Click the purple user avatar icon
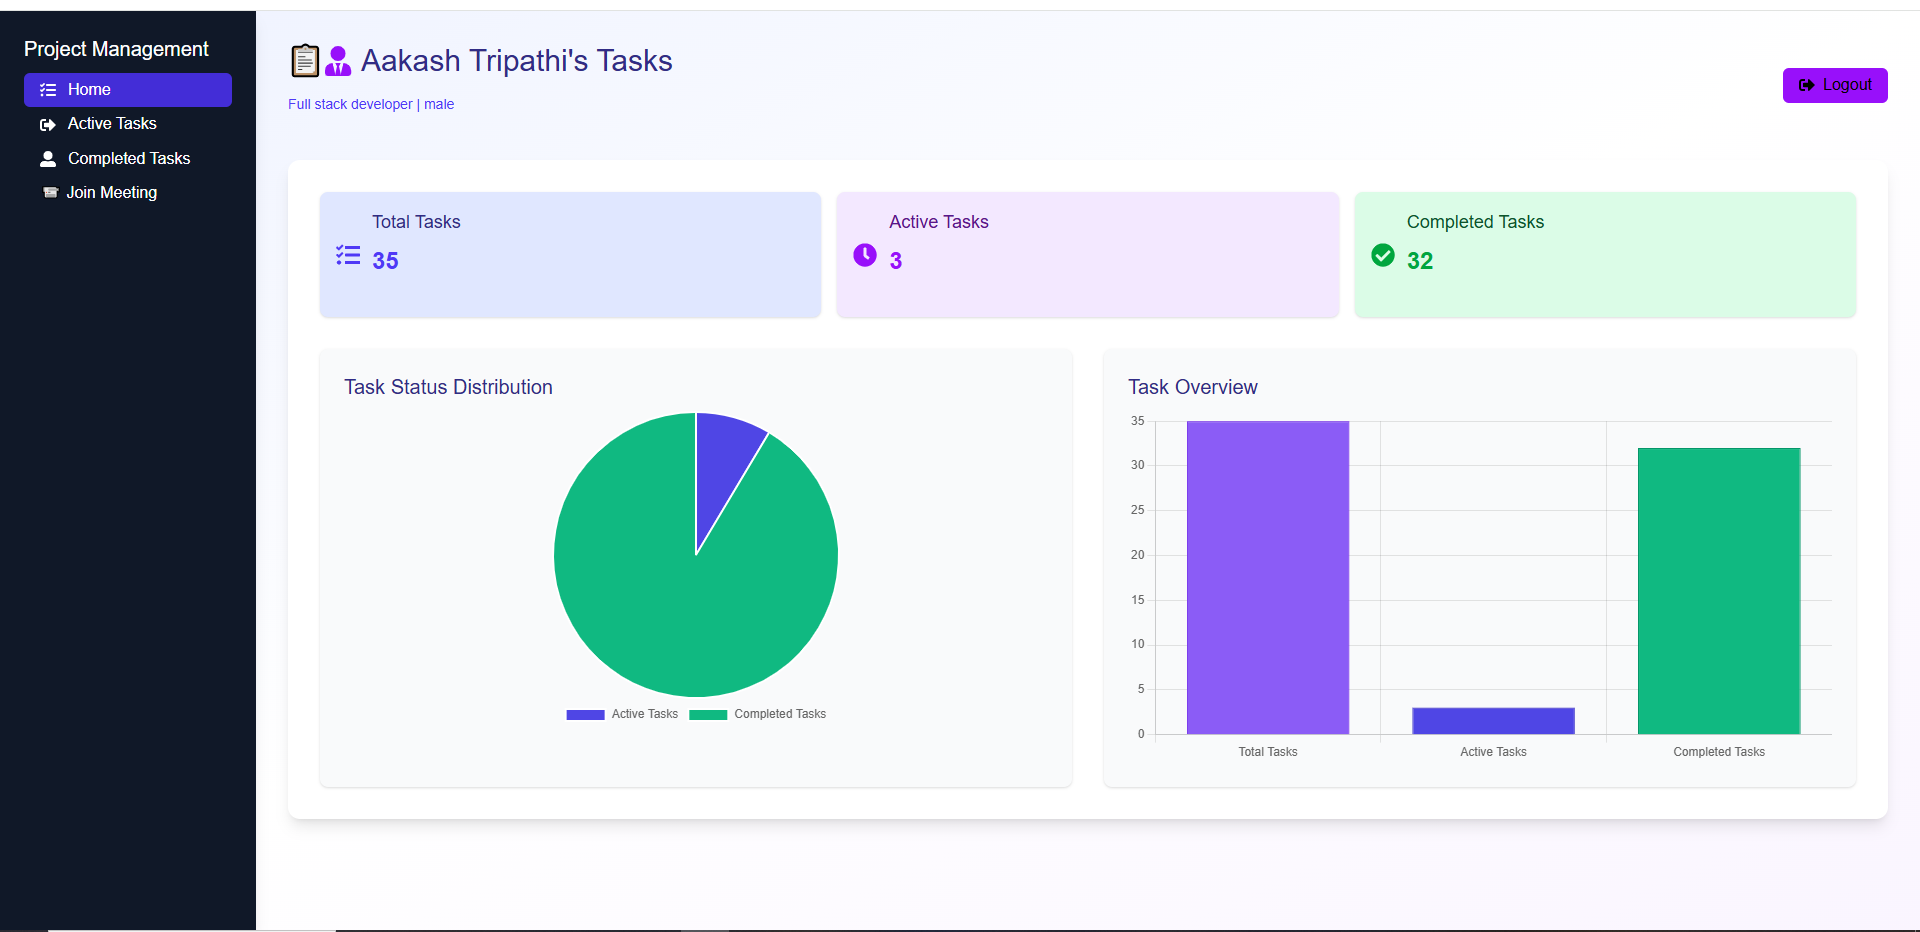1920x932 pixels. click(338, 61)
